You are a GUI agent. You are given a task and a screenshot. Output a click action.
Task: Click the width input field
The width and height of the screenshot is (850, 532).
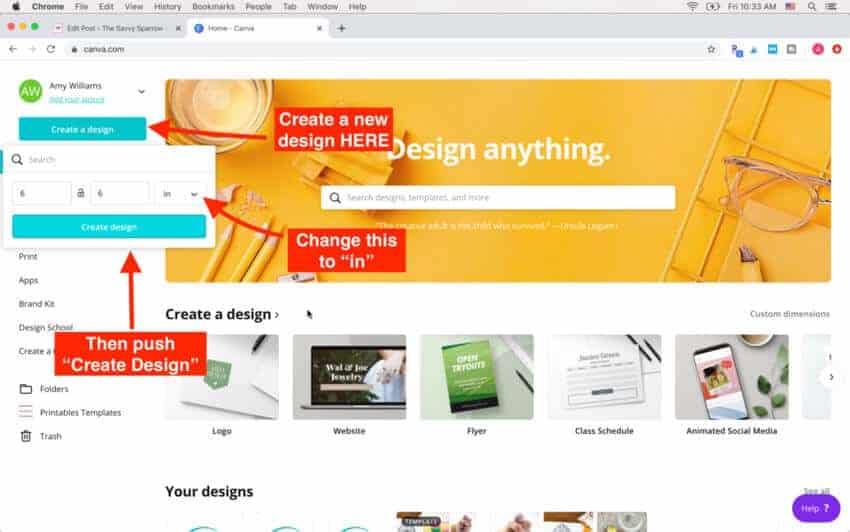click(x=42, y=194)
